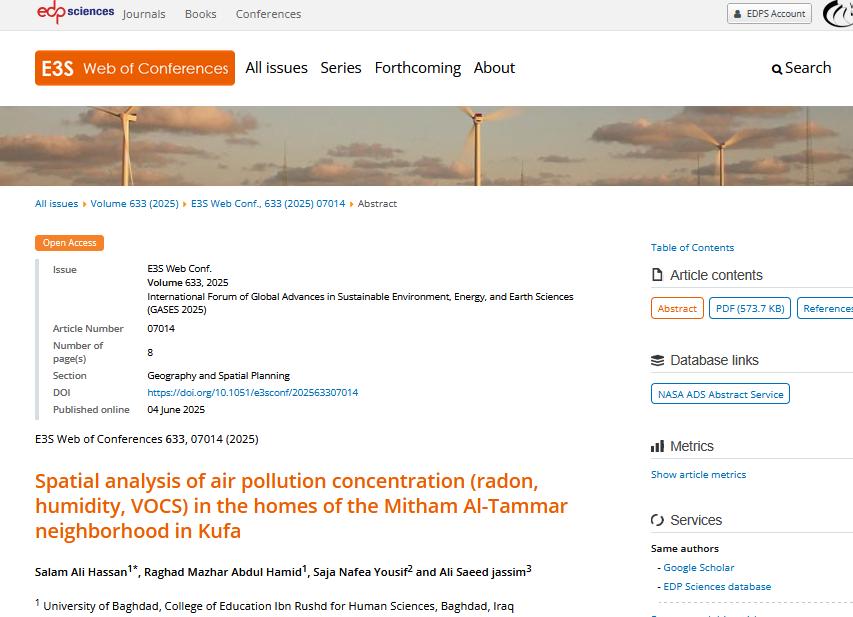Click the E3S Web of Conferences logo
This screenshot has height=617, width=853.
[135, 68]
